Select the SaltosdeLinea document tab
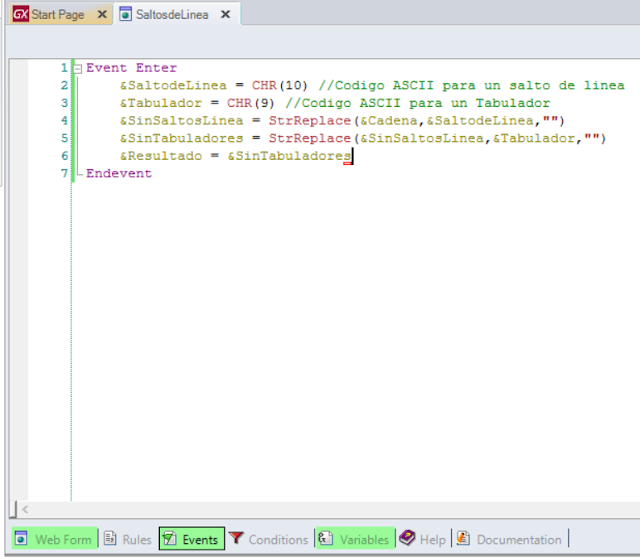The width and height of the screenshot is (640, 557). point(172,15)
